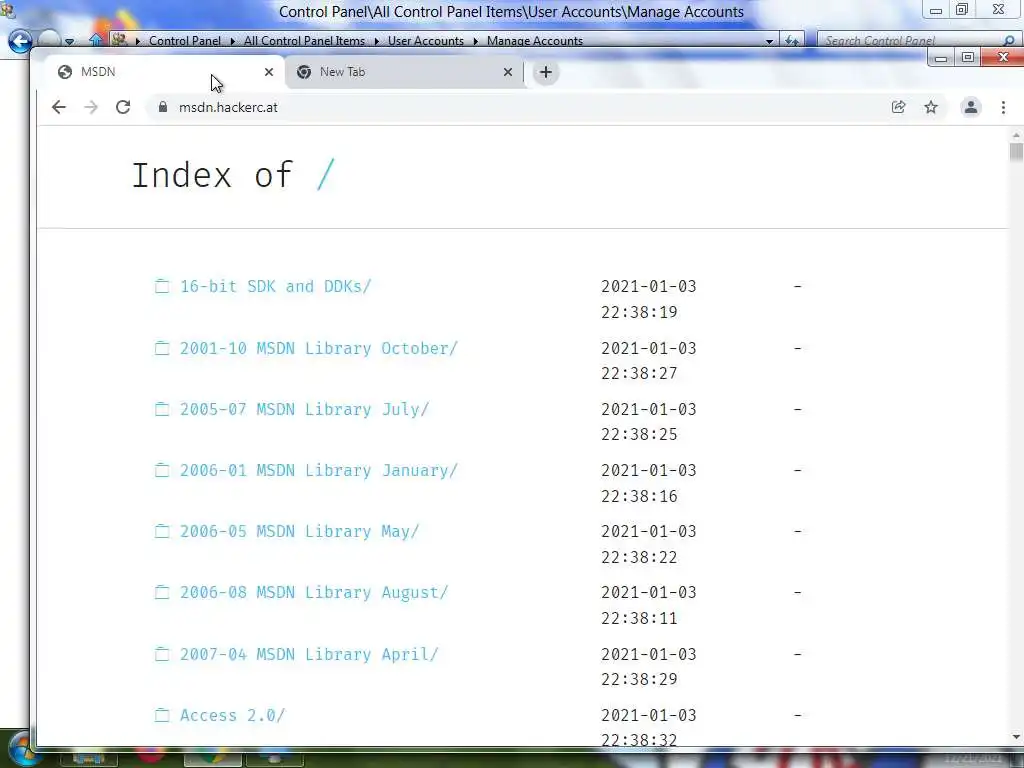This screenshot has width=1024, height=768.
Task: Click folder icon beside 2006-05 MSDN Library May
Action: point(162,531)
